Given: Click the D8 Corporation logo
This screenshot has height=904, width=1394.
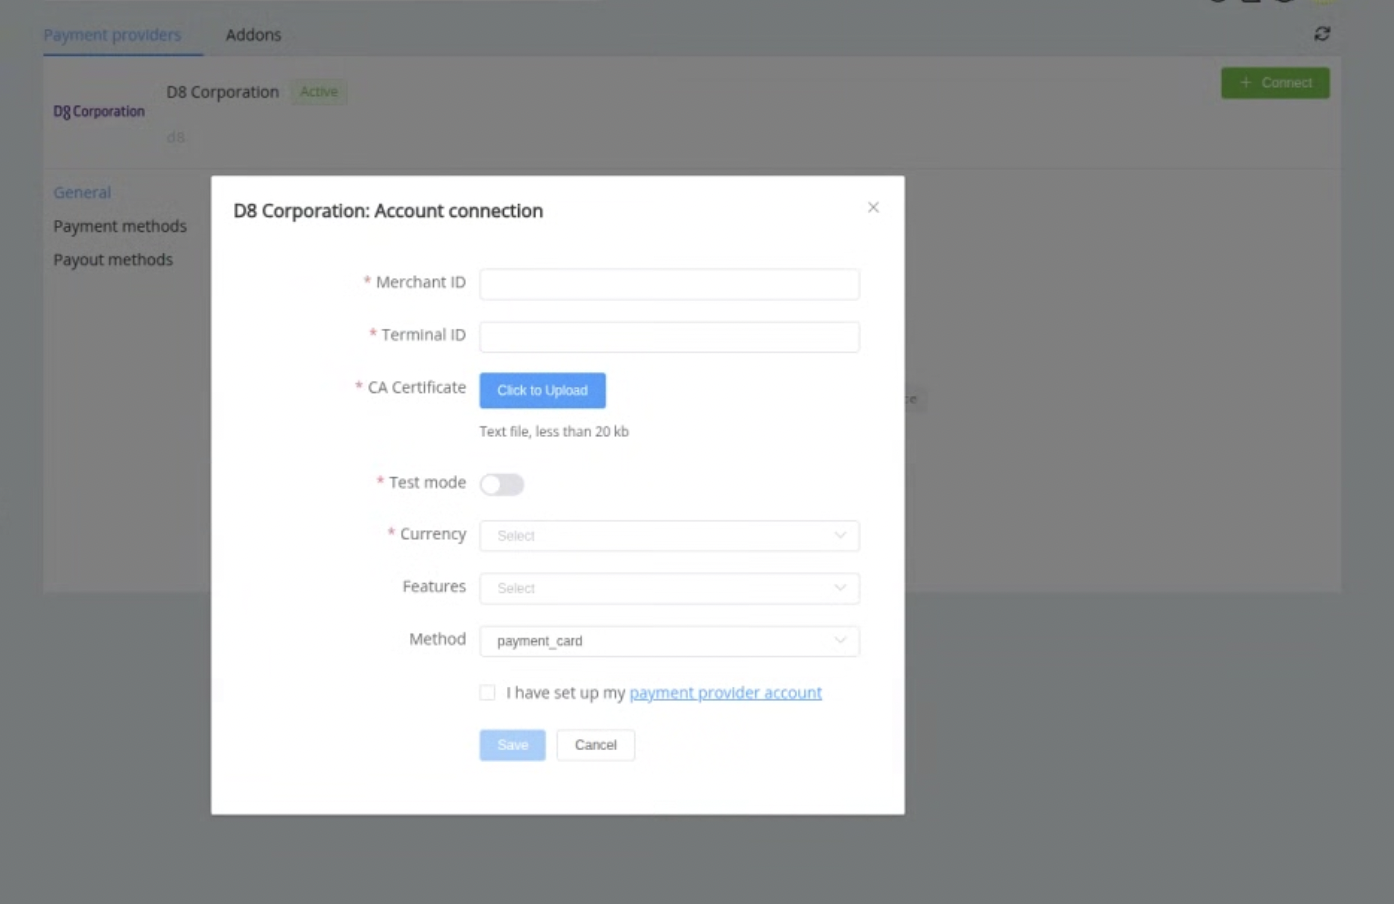Looking at the screenshot, I should click(99, 111).
